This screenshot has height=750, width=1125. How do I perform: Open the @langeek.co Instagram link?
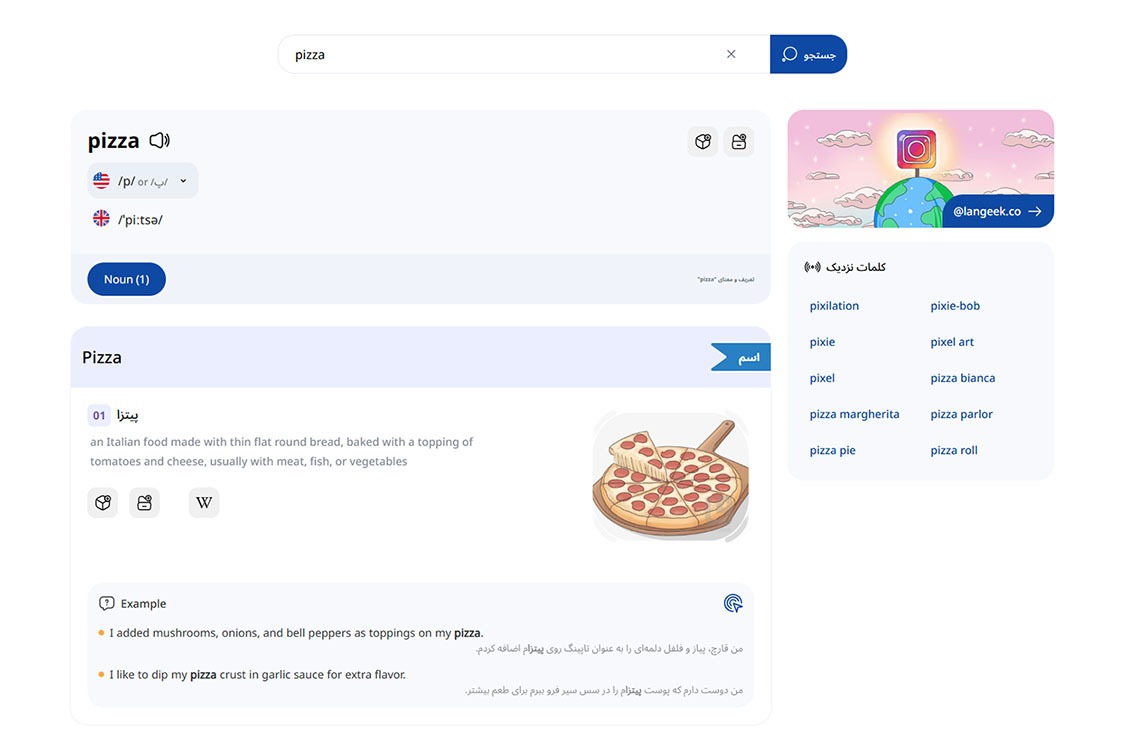tap(997, 211)
